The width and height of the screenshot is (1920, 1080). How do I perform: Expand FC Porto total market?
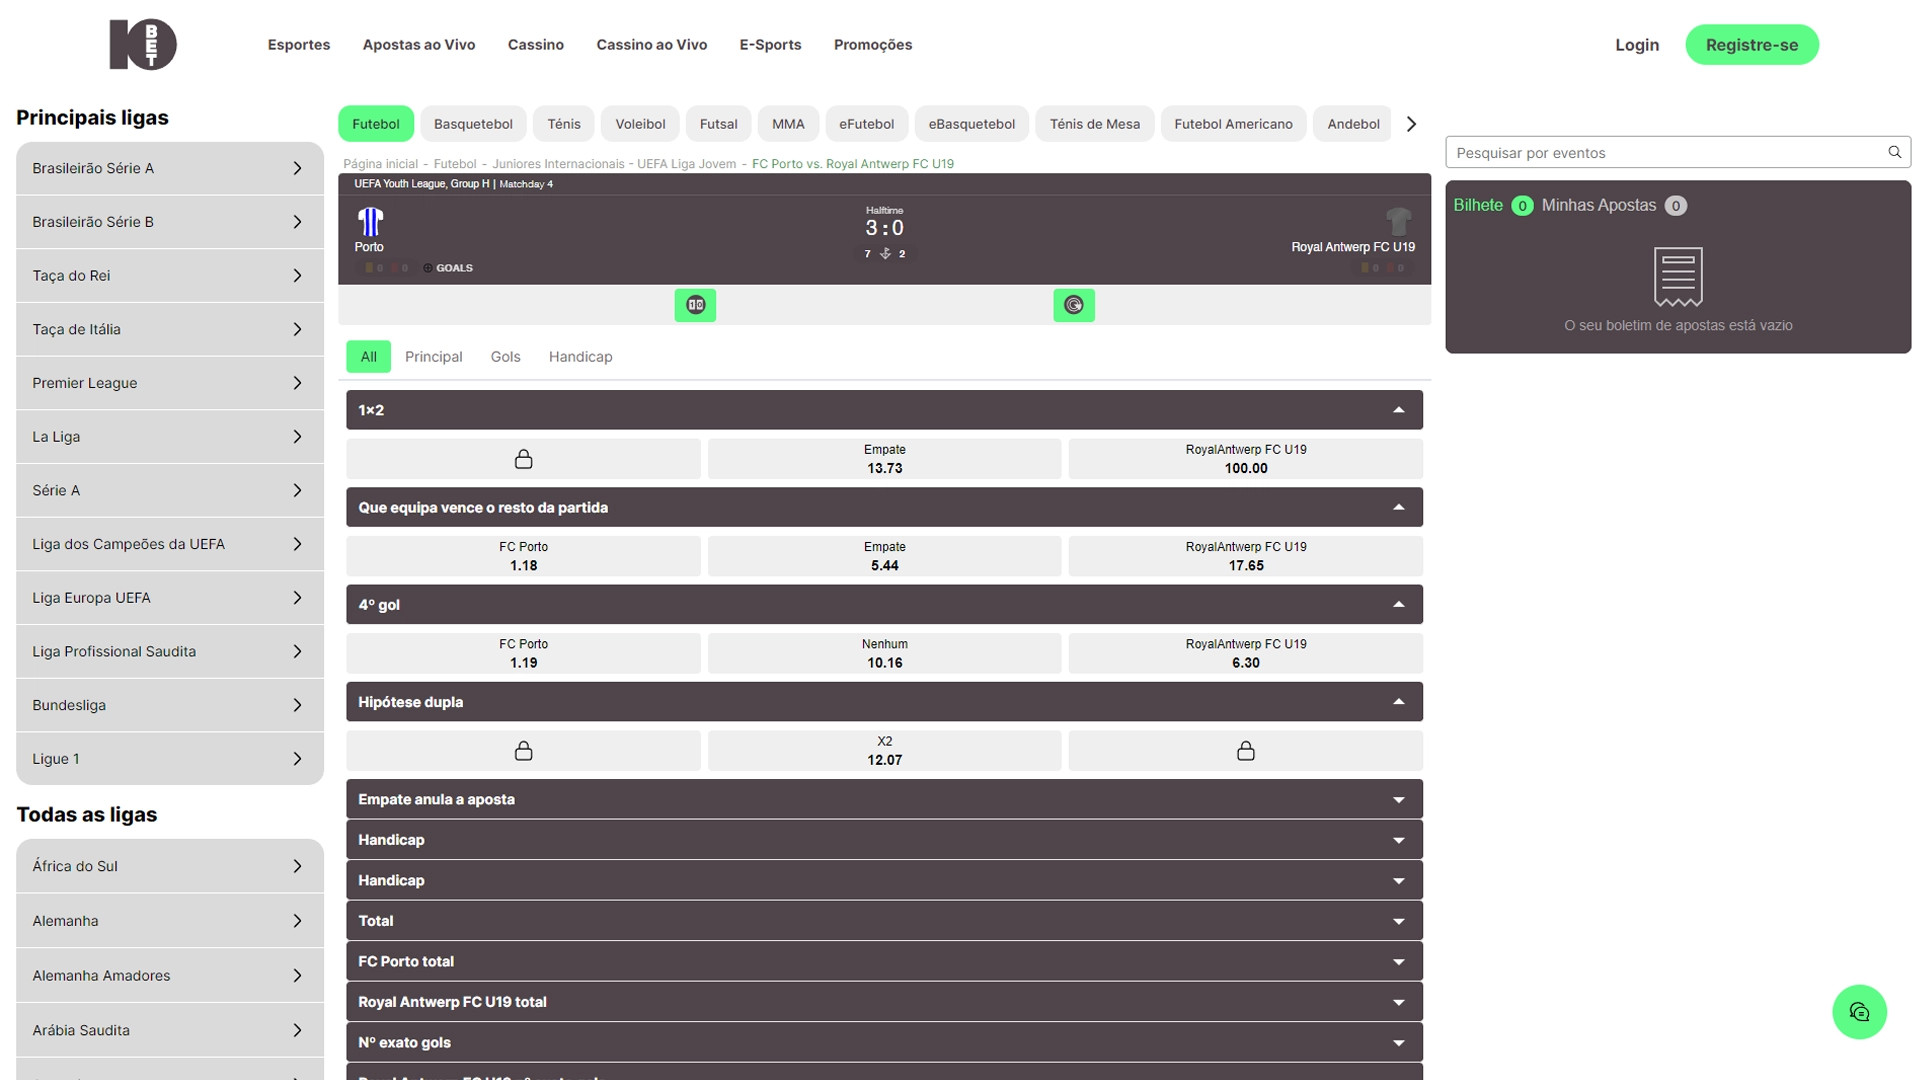[x=884, y=961]
